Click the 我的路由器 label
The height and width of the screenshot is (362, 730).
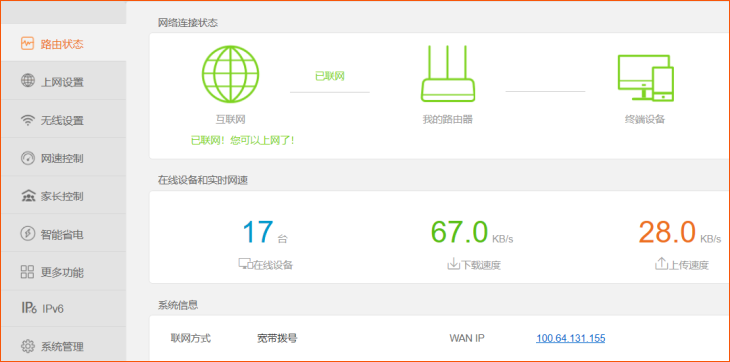[447, 120]
